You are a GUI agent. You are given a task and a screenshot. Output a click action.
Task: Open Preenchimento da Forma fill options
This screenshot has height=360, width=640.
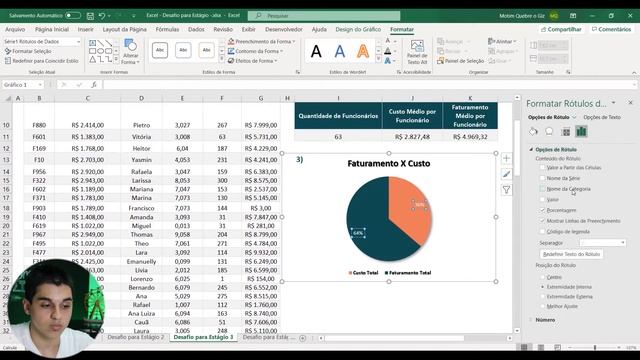(261, 42)
